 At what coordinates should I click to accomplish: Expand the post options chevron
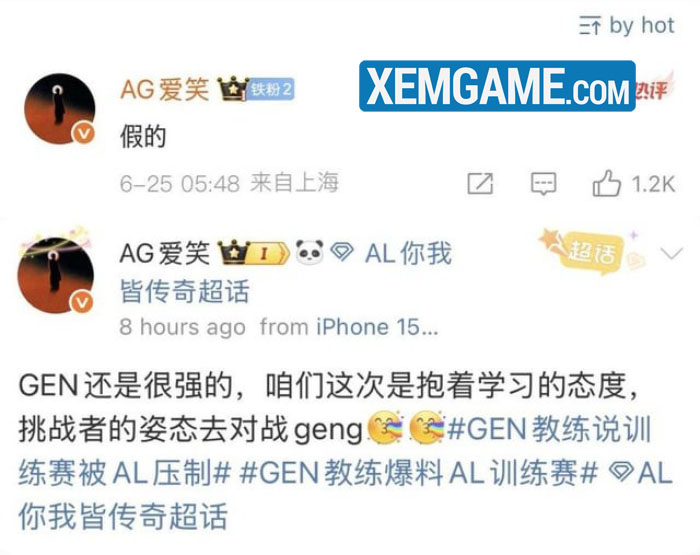672,253
